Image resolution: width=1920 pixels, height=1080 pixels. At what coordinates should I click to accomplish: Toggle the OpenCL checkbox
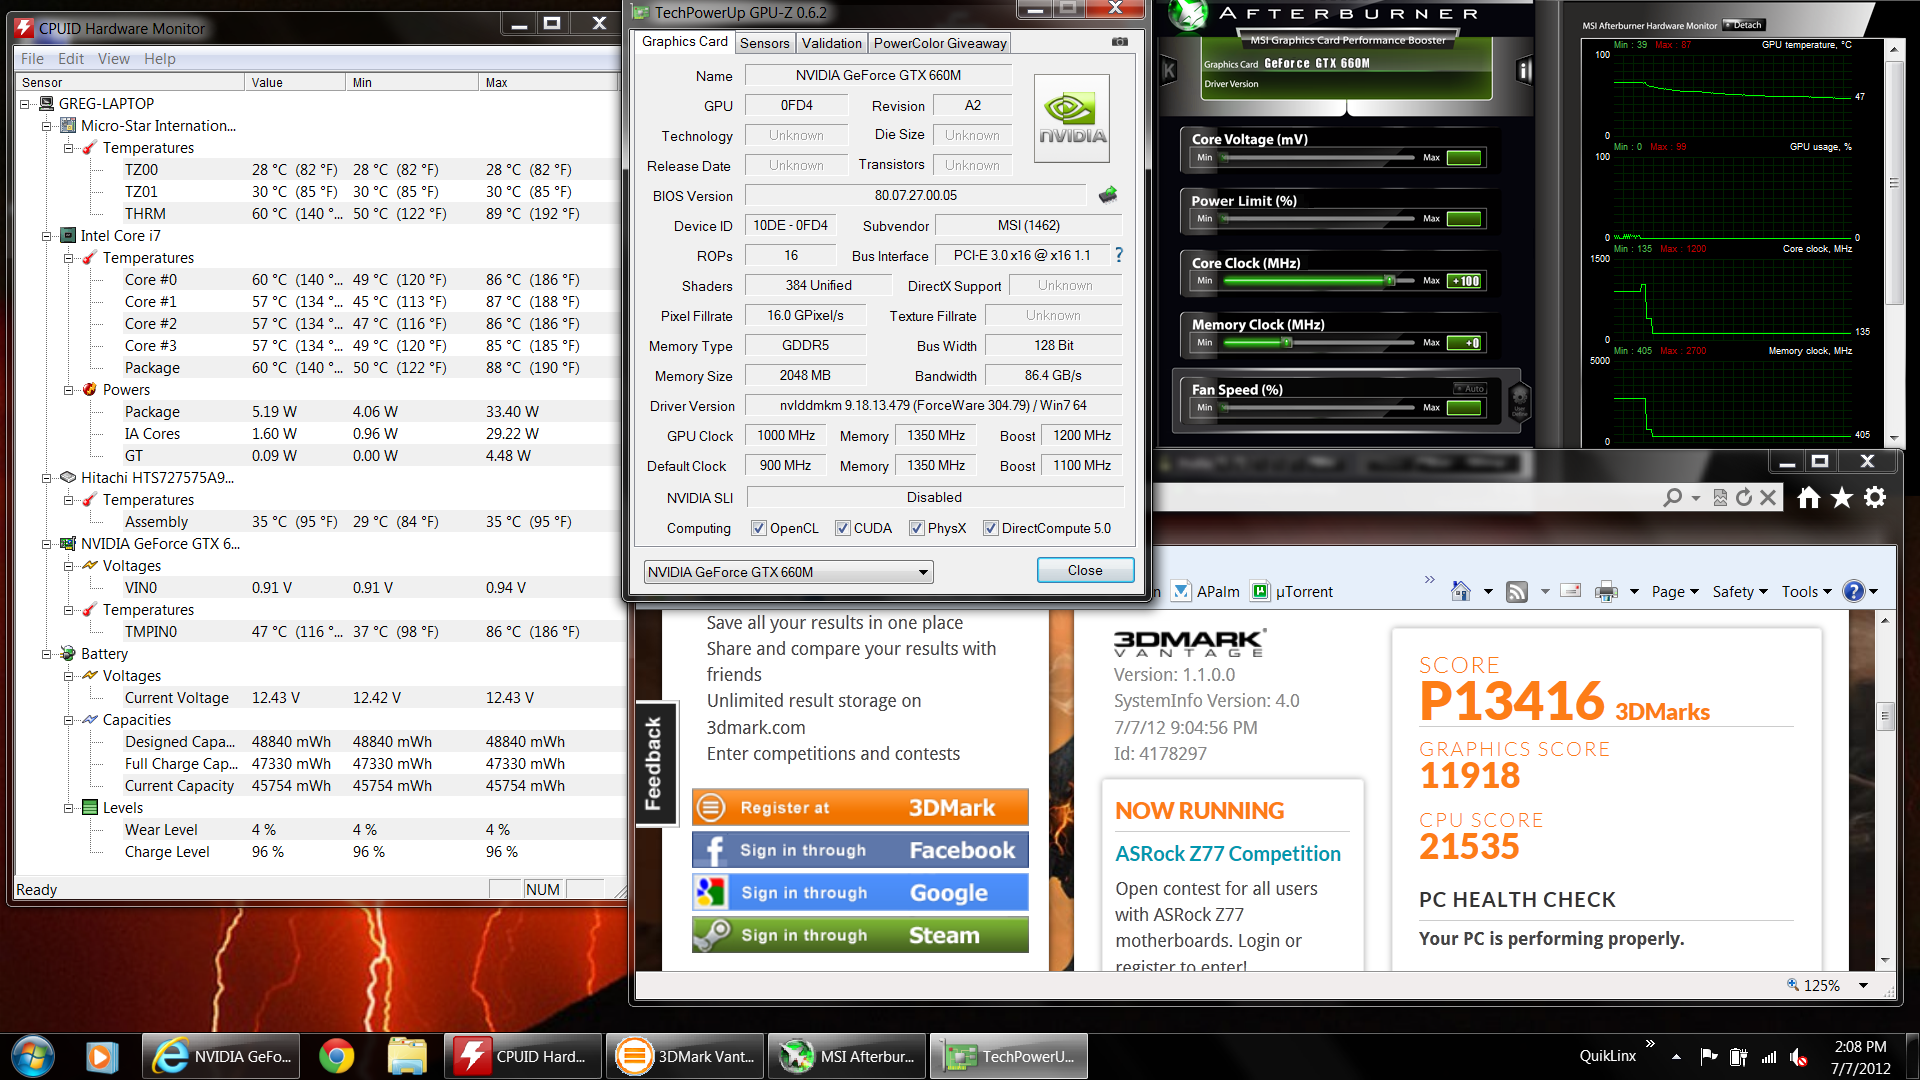point(758,528)
